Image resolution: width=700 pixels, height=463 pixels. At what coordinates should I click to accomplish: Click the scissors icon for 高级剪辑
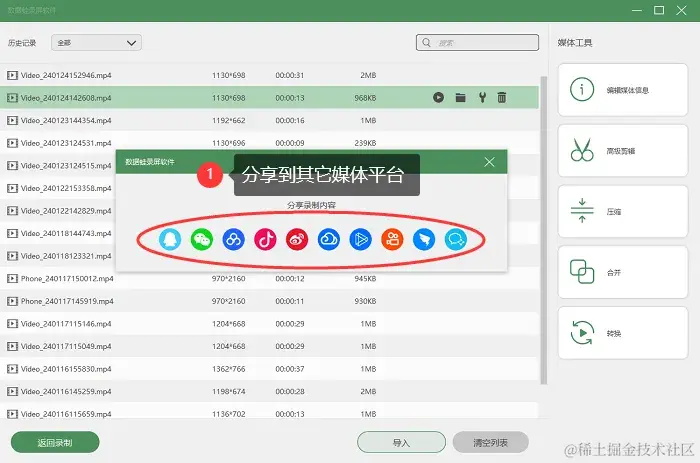[x=582, y=150]
